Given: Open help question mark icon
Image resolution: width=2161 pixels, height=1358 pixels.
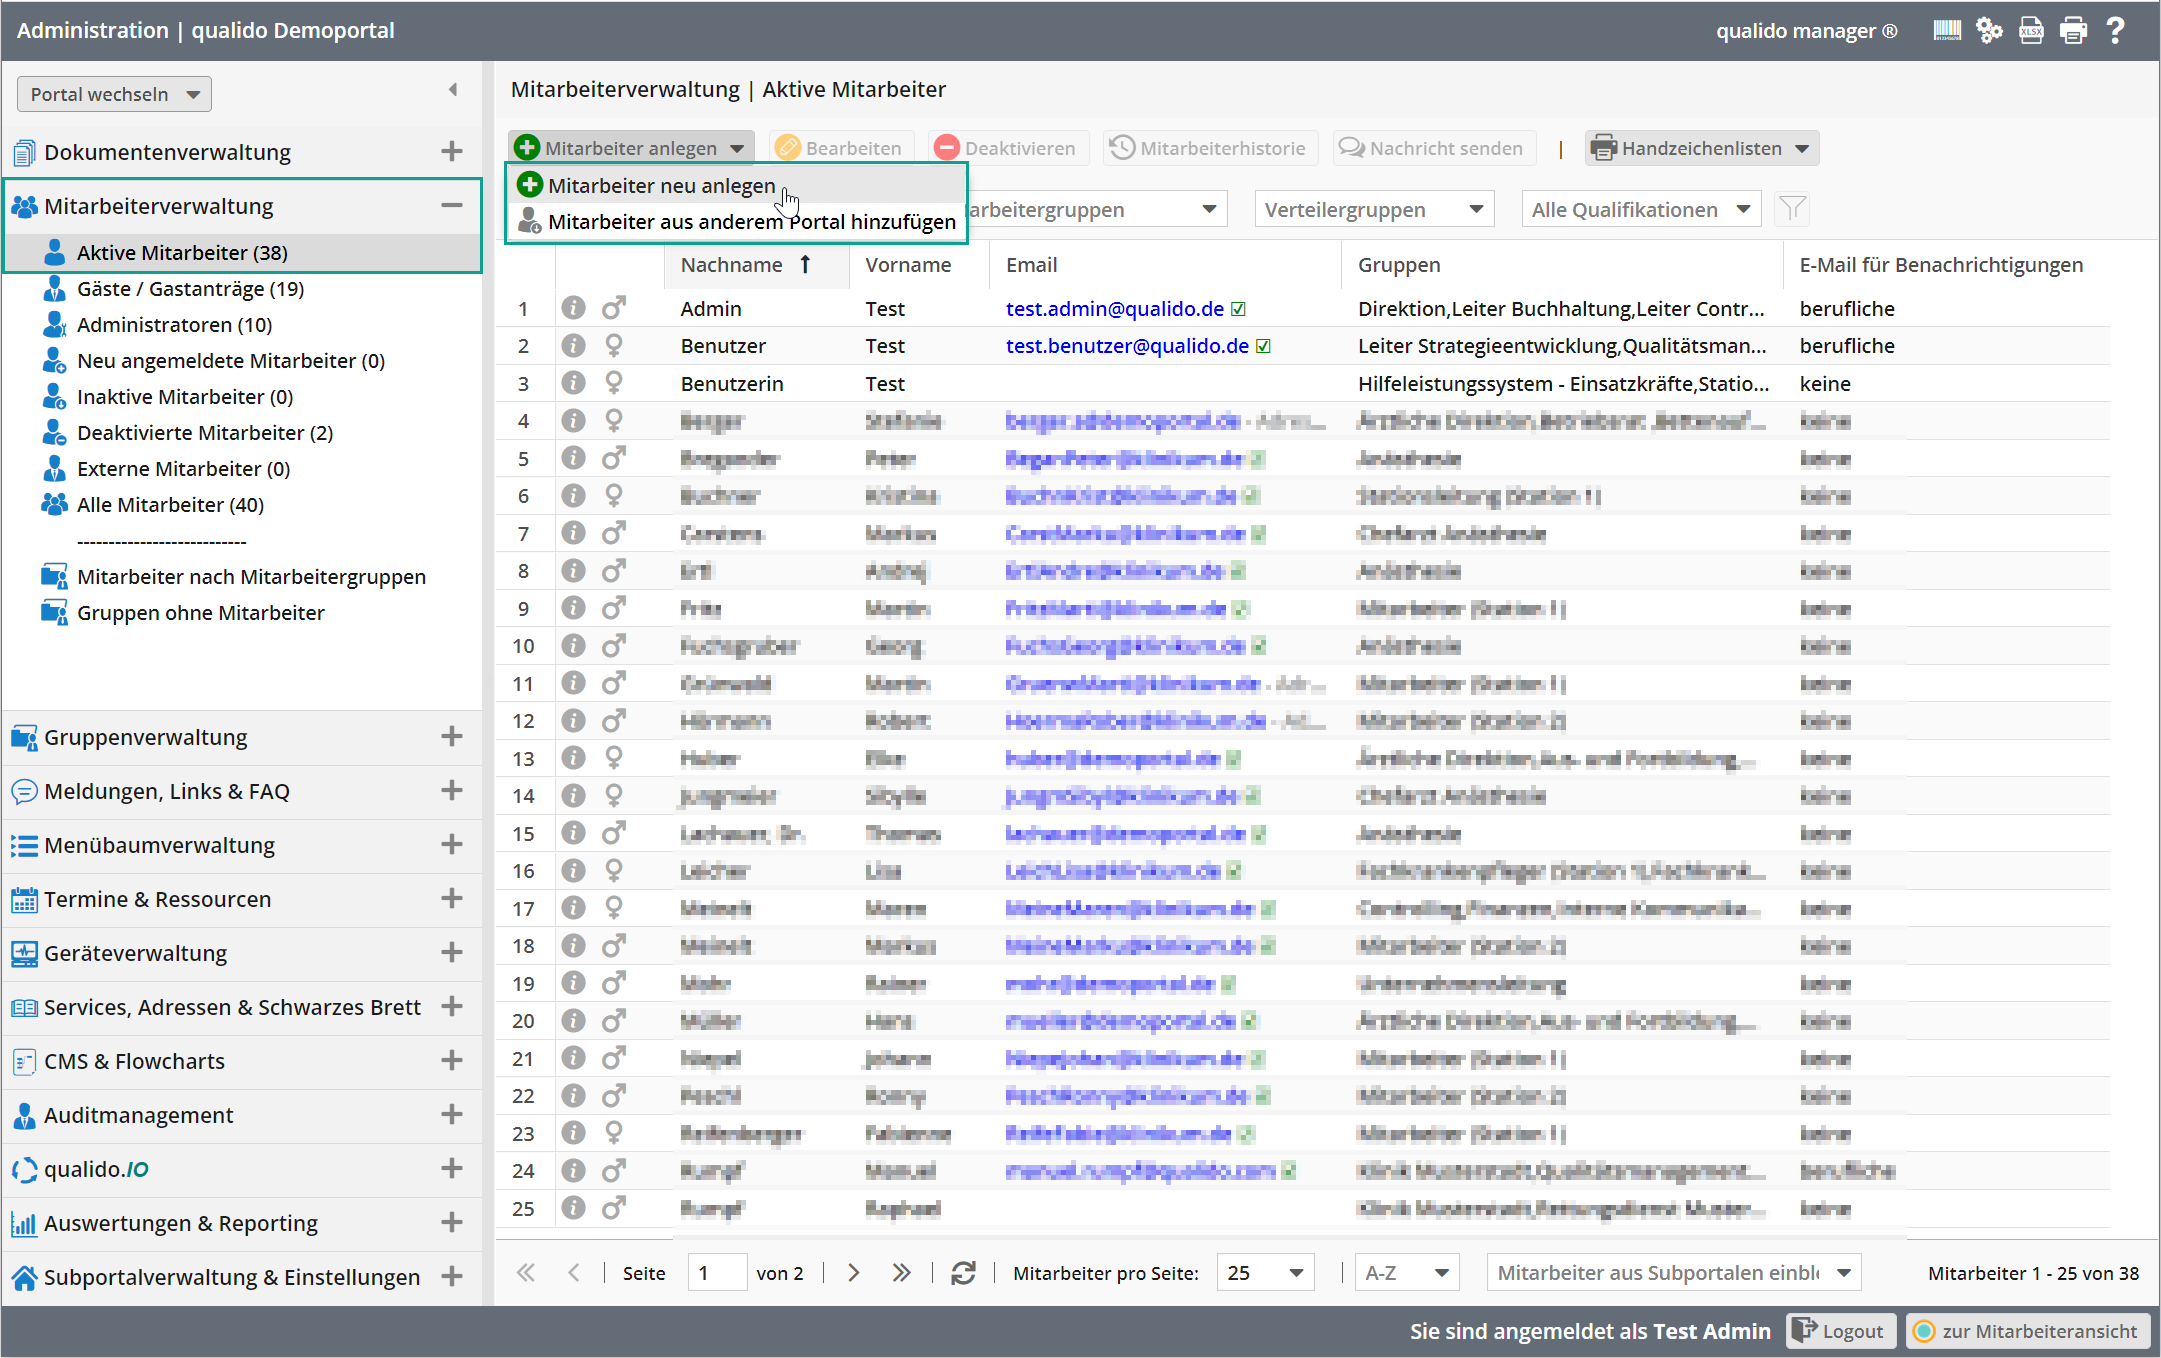Looking at the screenshot, I should pos(2116,31).
